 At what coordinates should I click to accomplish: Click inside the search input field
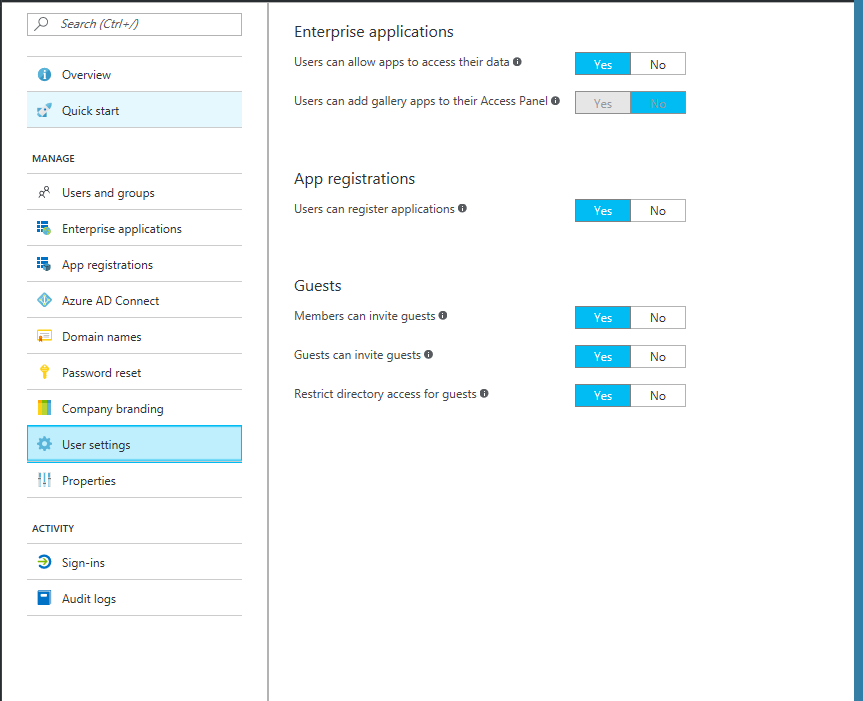tap(140, 24)
